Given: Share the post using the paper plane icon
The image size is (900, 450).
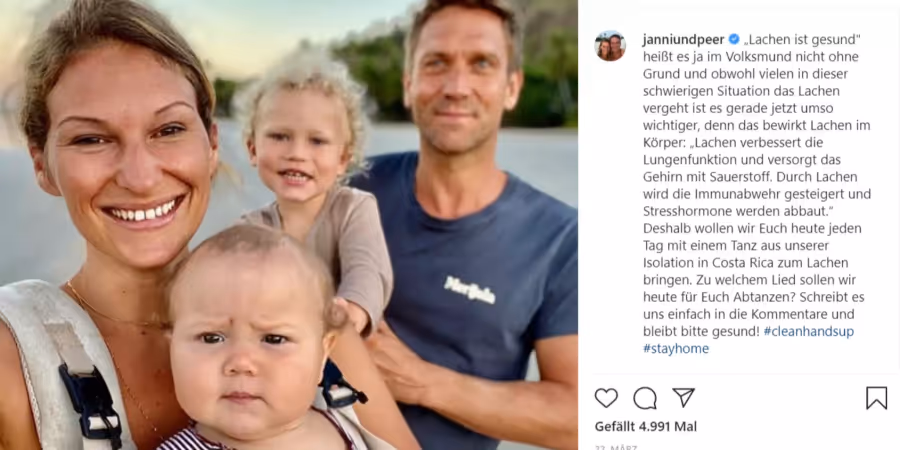Looking at the screenshot, I should point(684,398).
